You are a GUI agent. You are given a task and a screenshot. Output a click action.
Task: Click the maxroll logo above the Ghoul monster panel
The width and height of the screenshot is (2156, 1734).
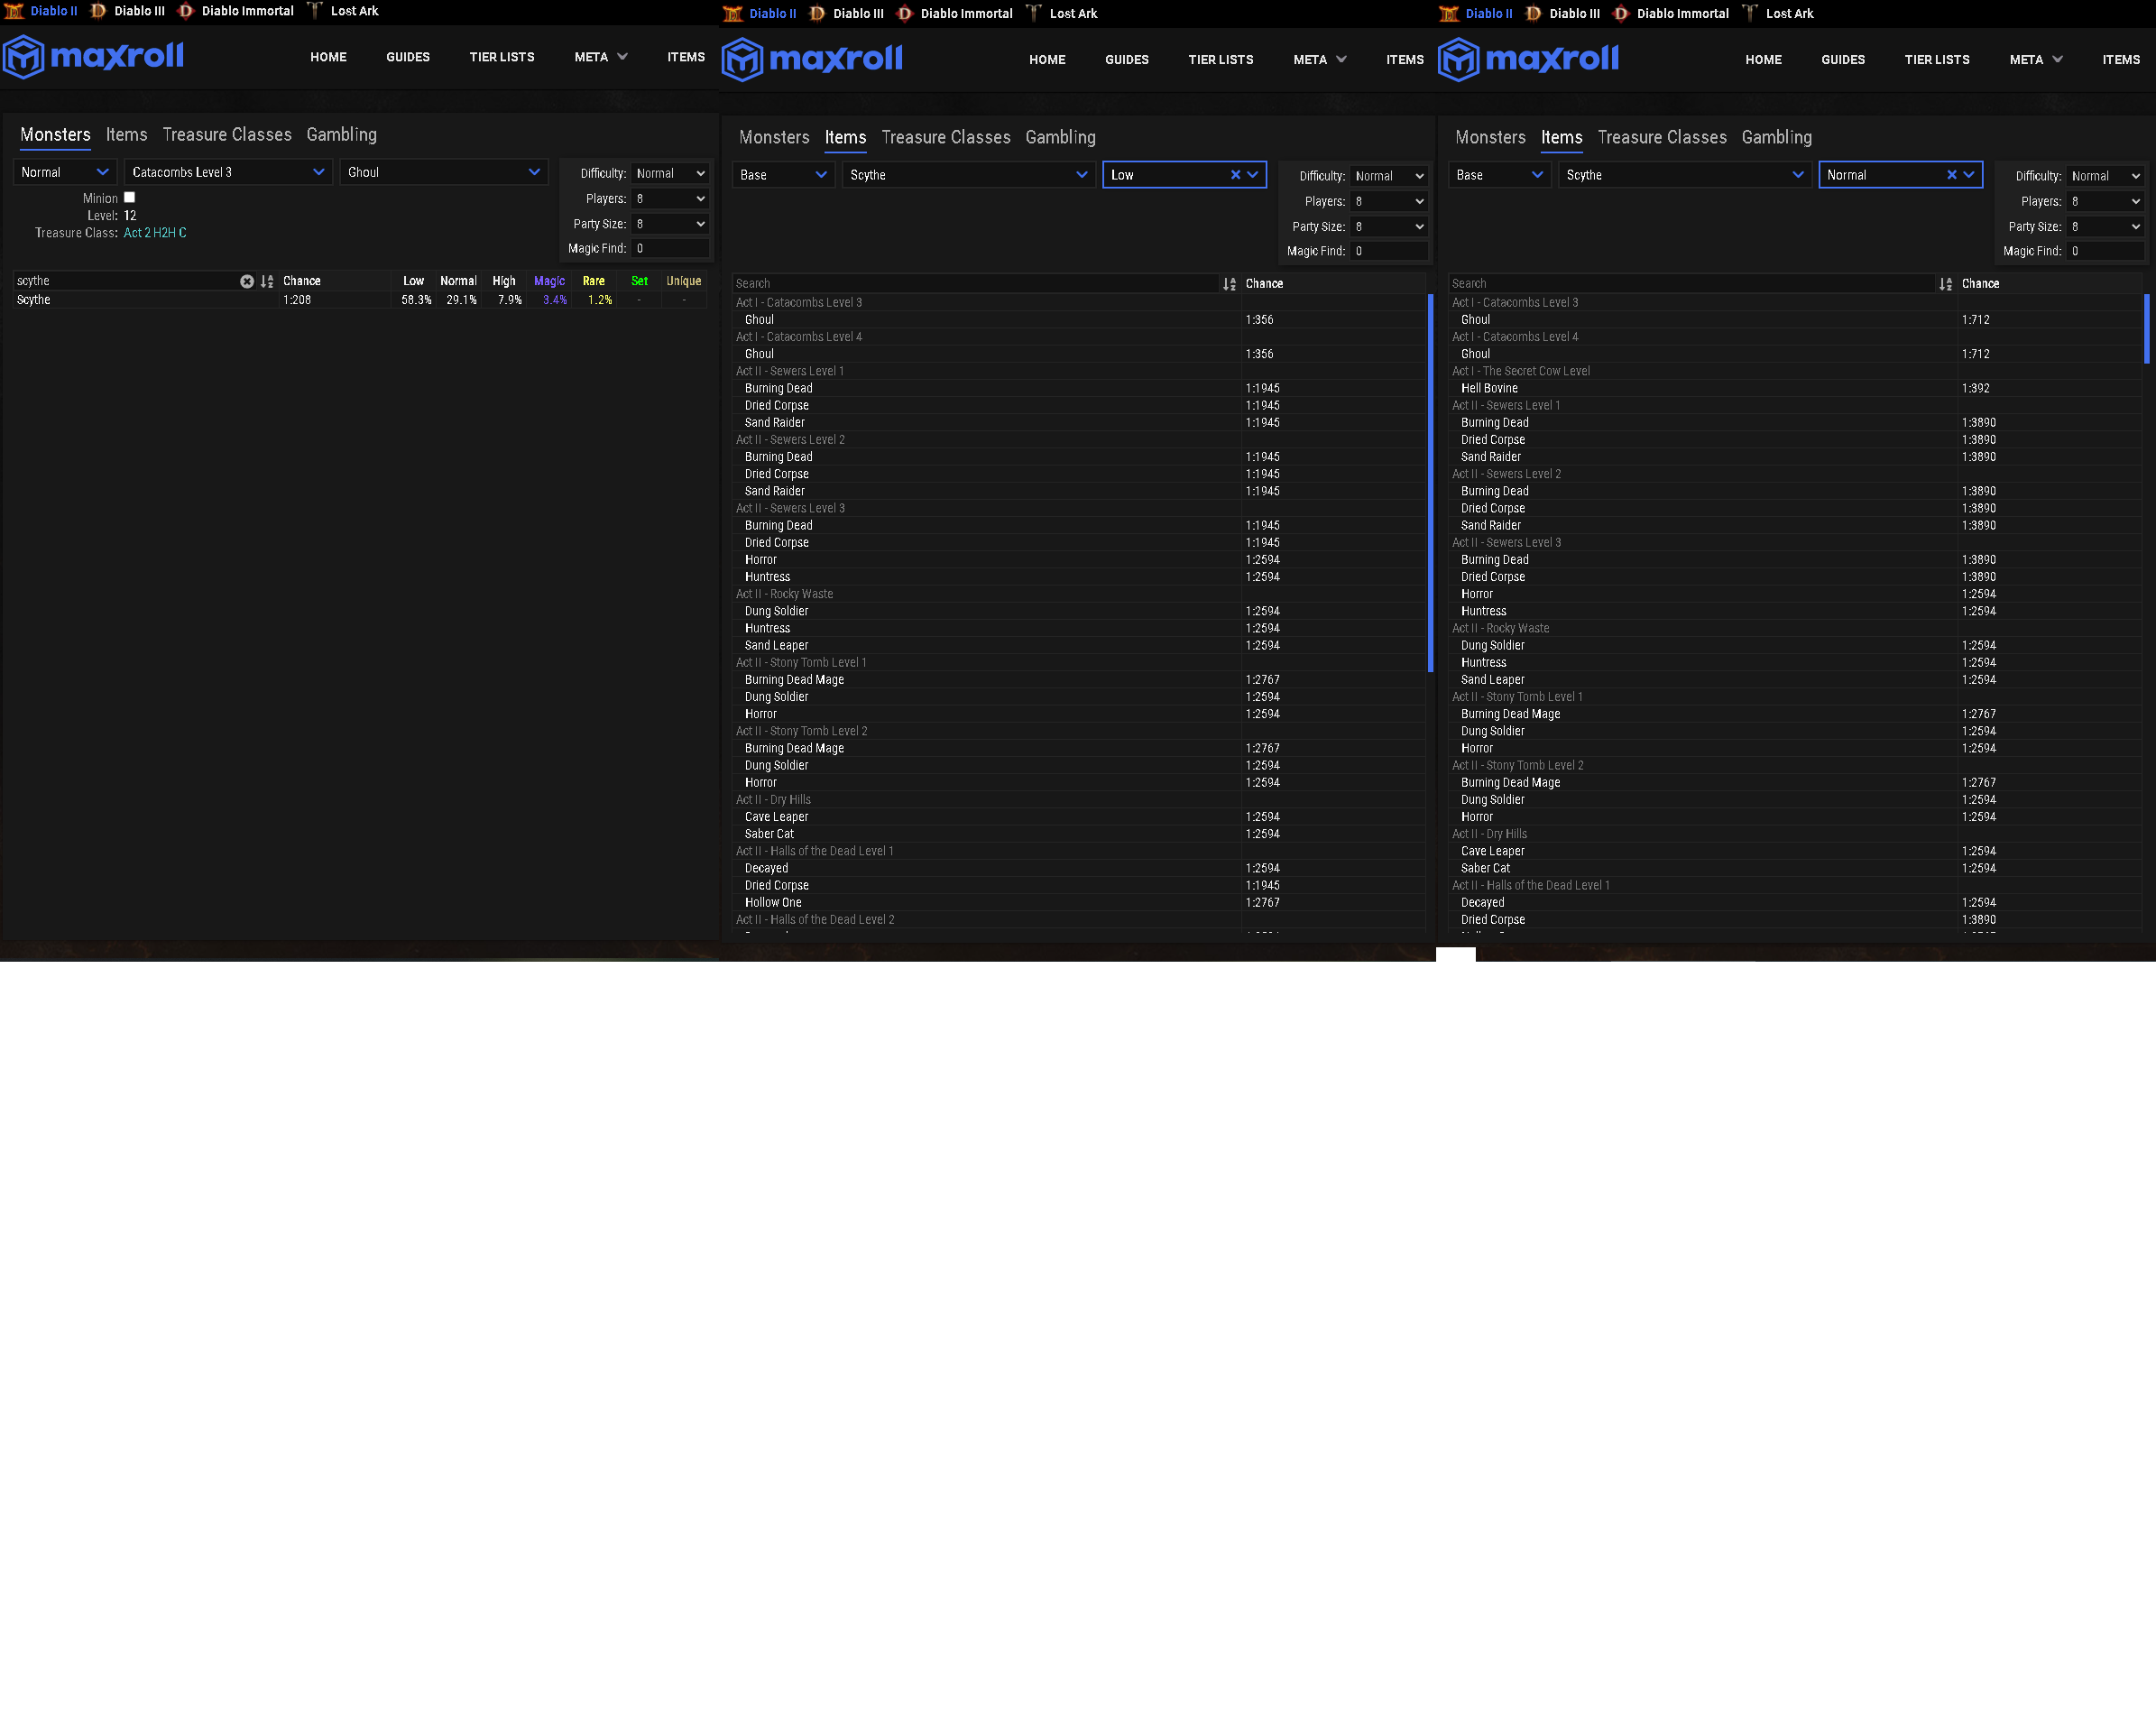tap(94, 57)
